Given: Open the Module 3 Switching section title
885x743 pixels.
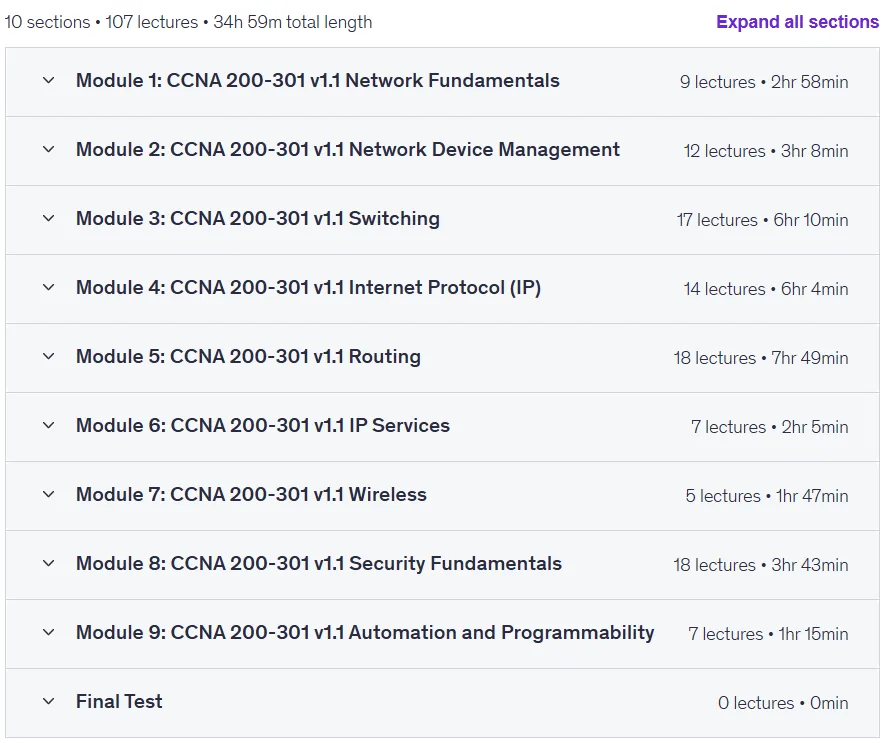Looking at the screenshot, I should tap(258, 218).
